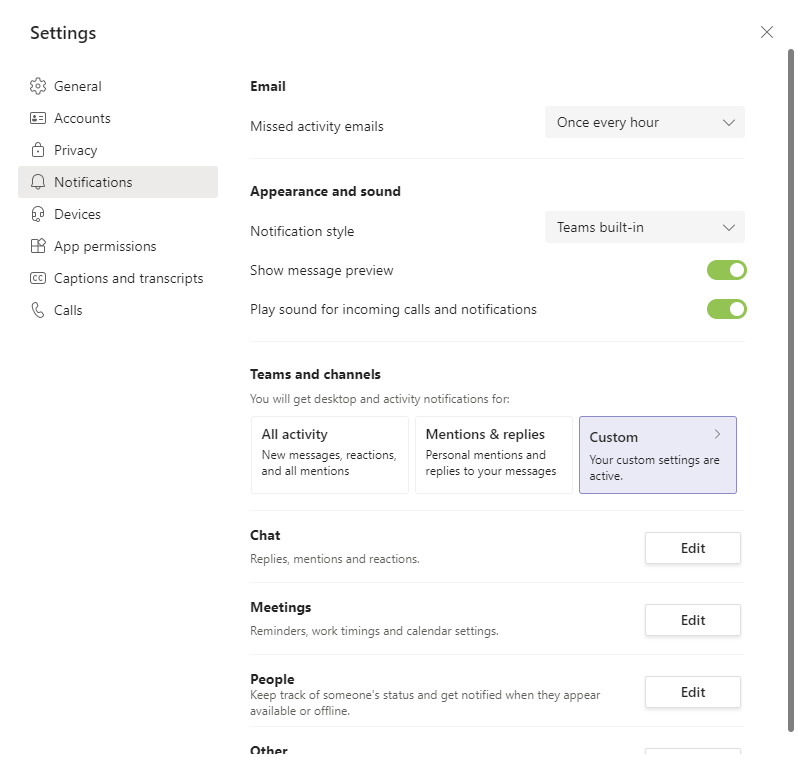798x765 pixels.
Task: Click the Calls phone icon
Action: [38, 310]
